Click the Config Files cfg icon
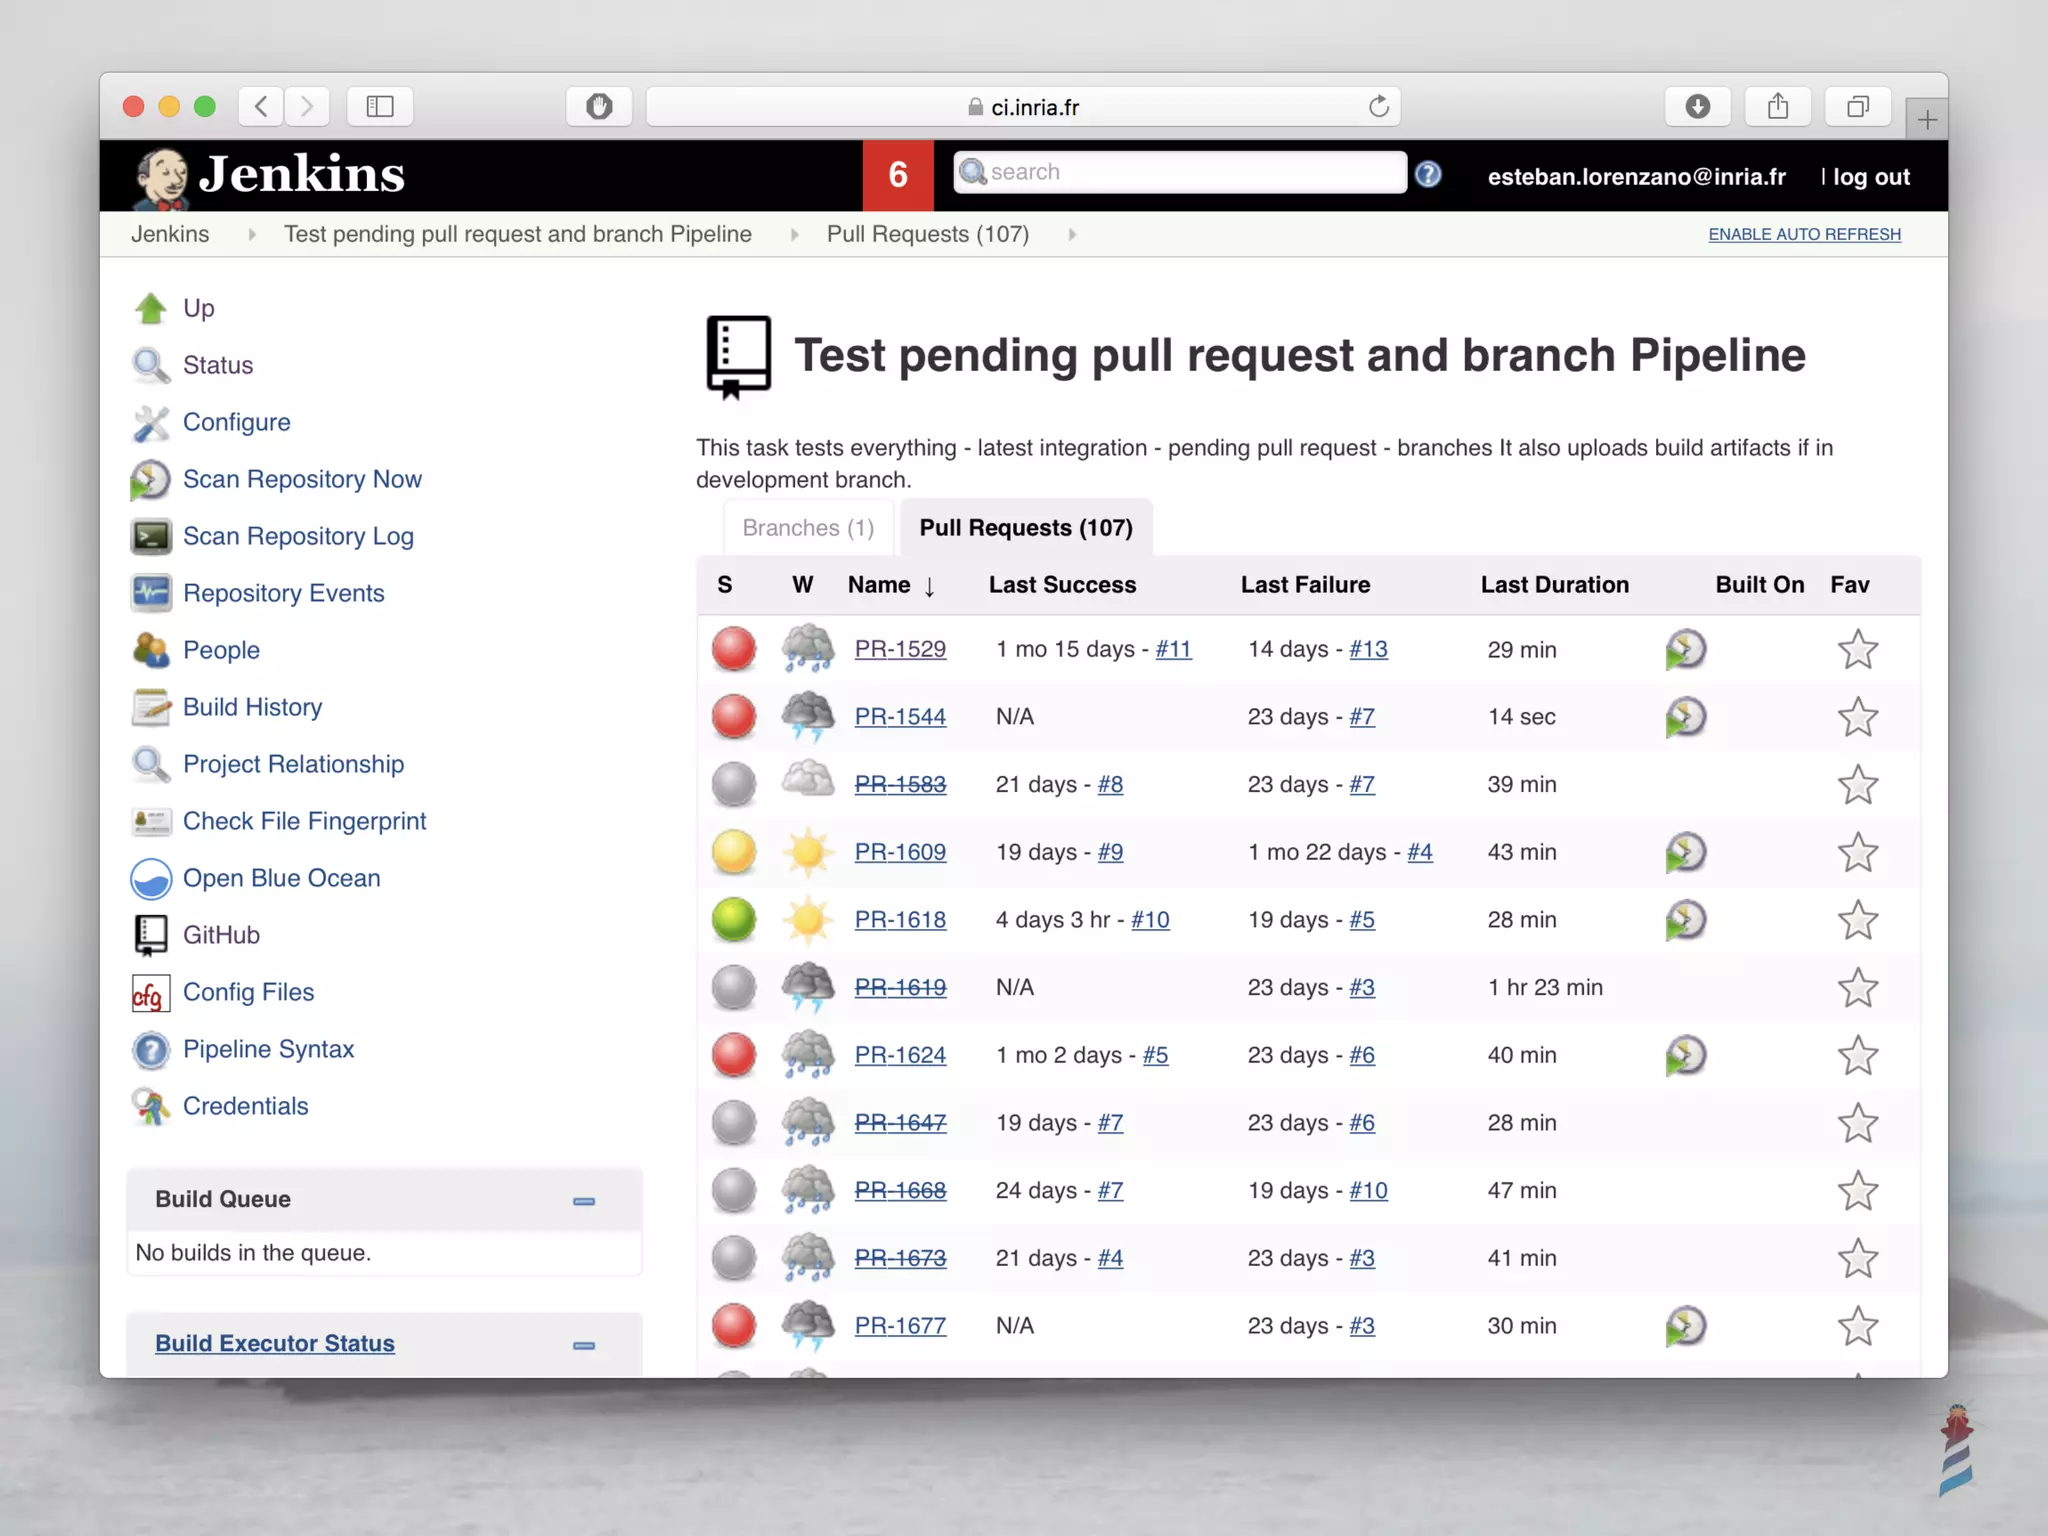 pos(150,994)
